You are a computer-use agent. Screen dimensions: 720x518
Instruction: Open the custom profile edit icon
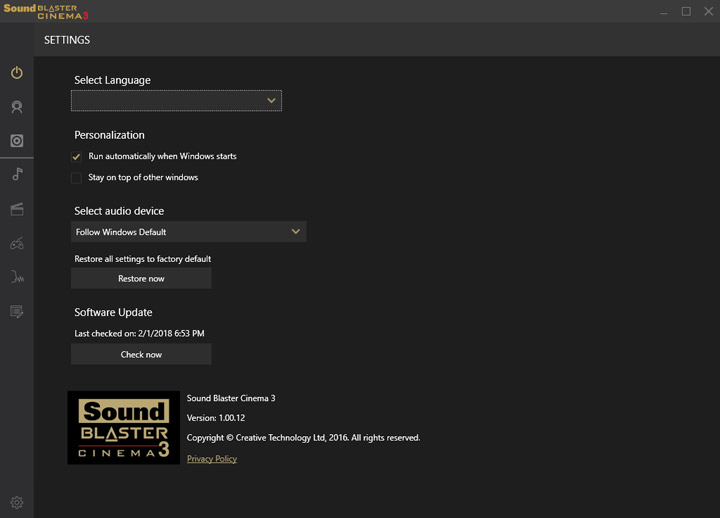[x=17, y=311]
